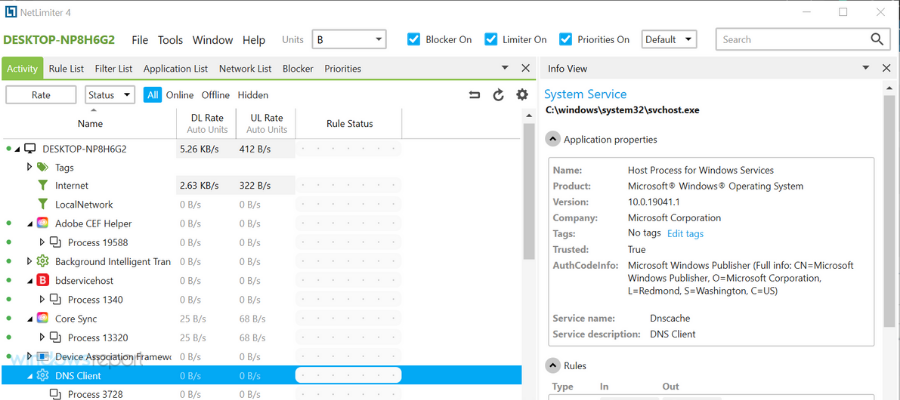
Task: Click the Info View scrollbar up arrow
Action: [x=889, y=87]
